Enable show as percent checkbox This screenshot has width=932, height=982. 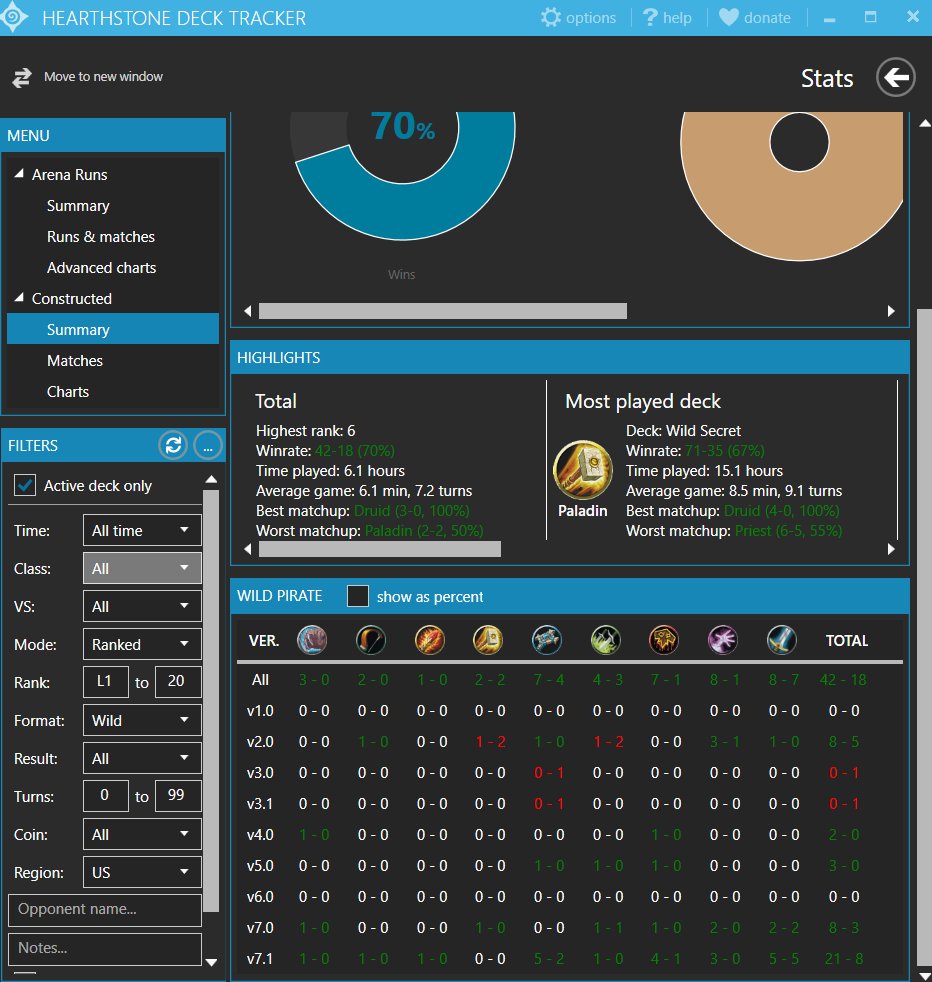tap(358, 596)
